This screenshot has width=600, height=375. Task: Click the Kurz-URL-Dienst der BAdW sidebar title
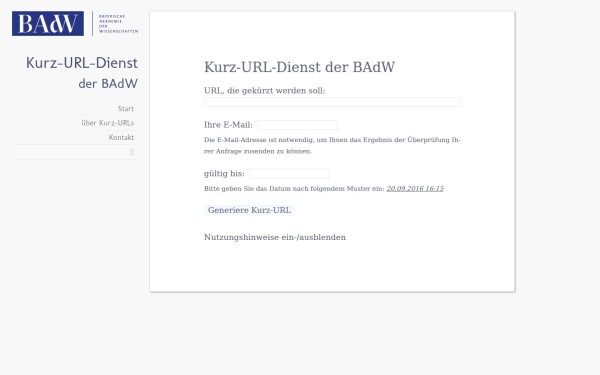82,73
